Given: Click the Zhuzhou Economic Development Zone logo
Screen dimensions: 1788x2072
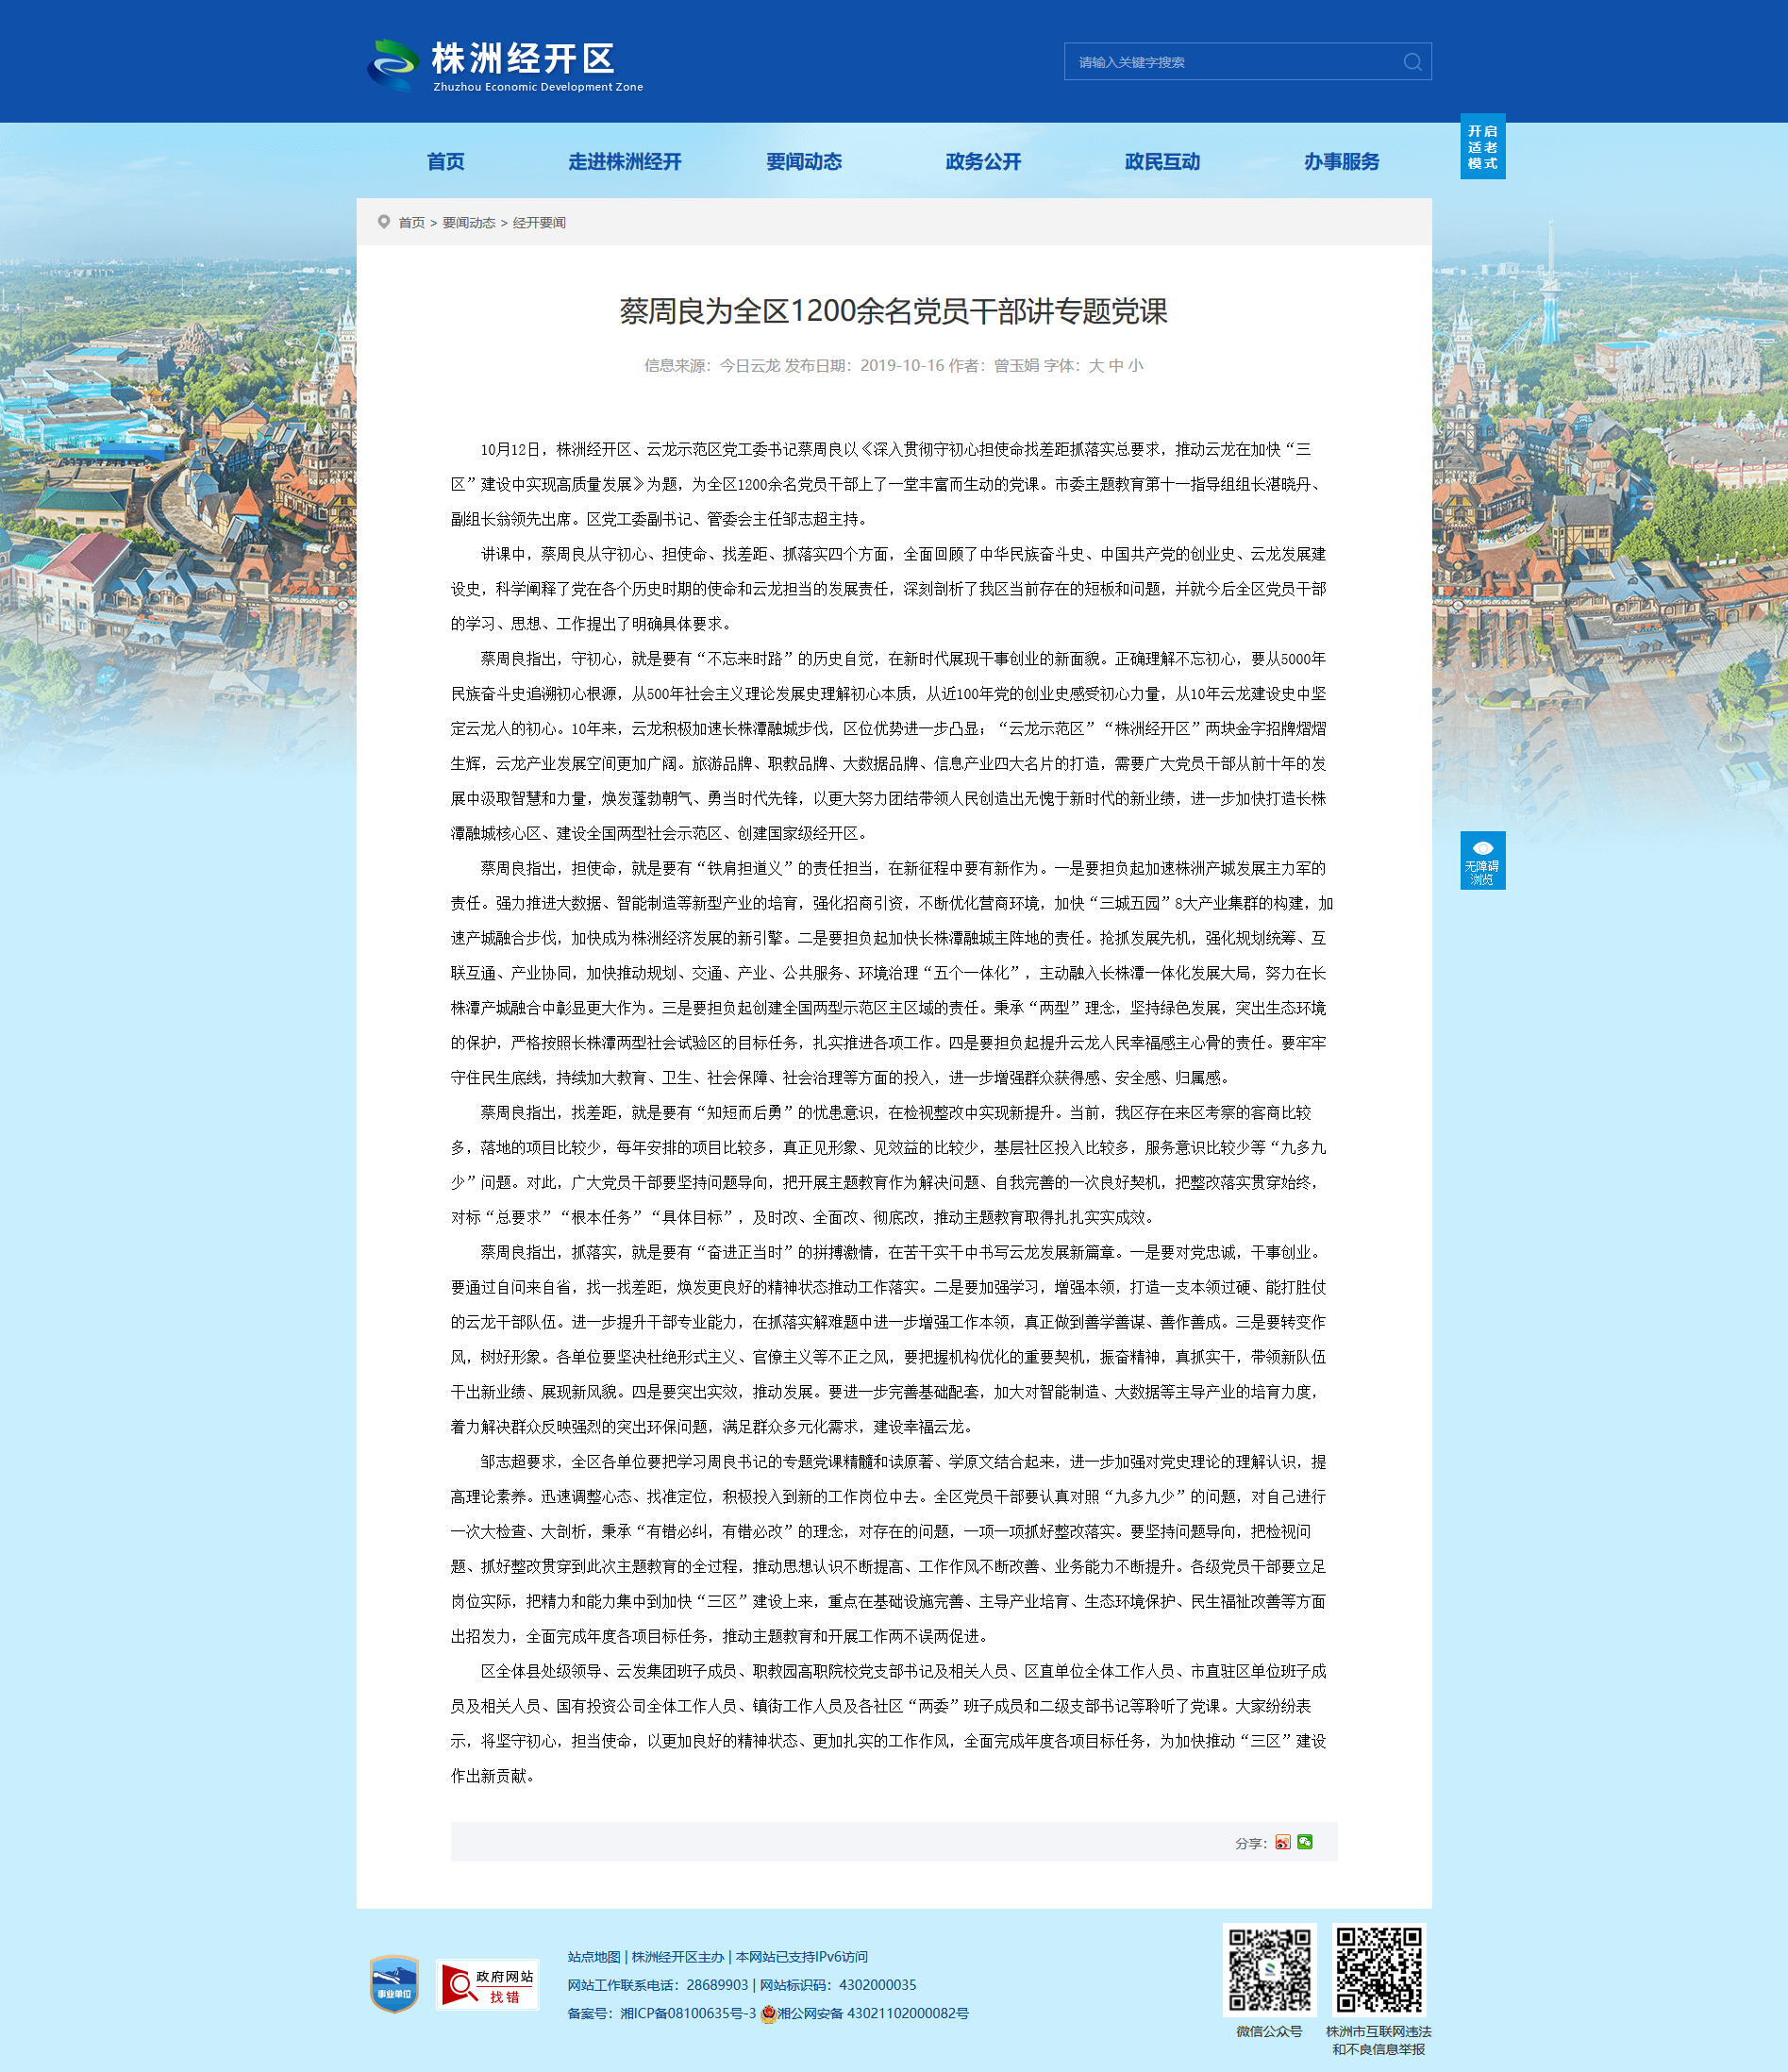Looking at the screenshot, I should click(x=506, y=65).
